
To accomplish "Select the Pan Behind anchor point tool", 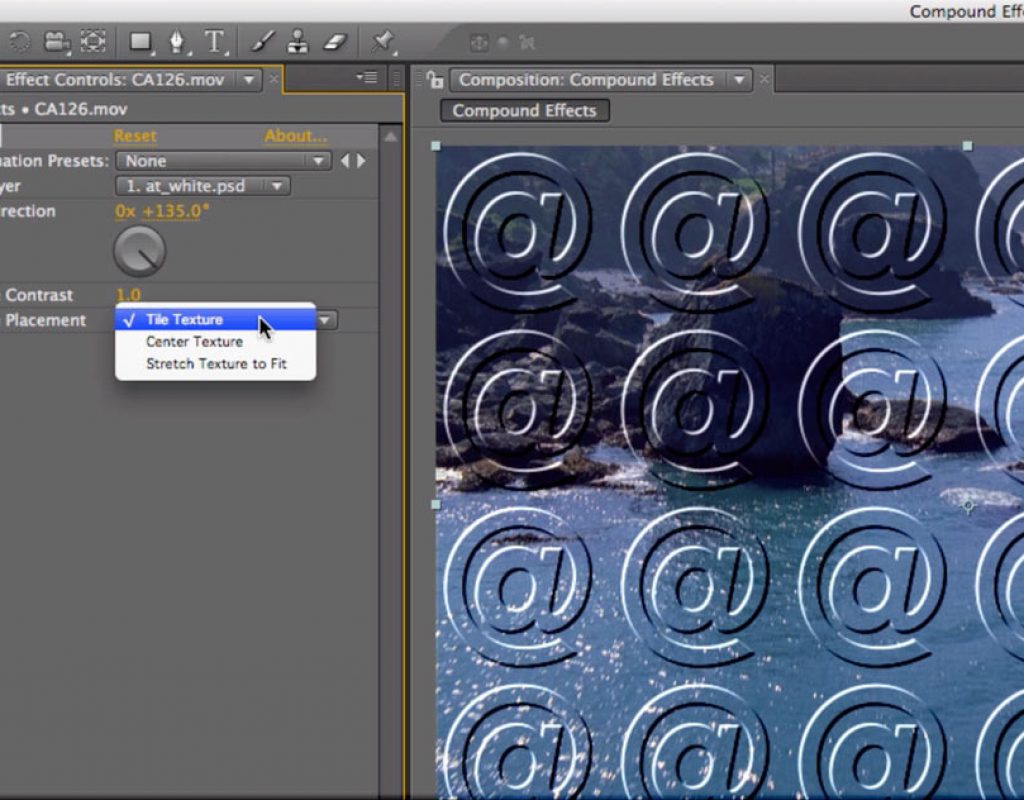I will (x=93, y=42).
